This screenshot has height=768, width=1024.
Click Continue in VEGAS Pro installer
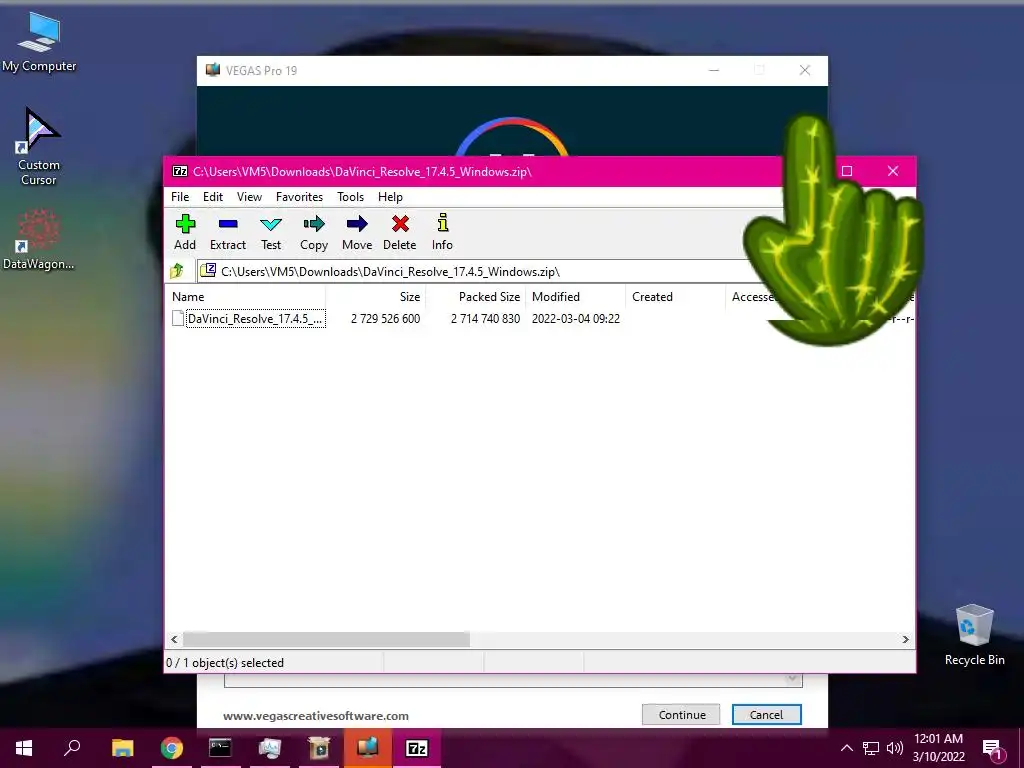(x=681, y=714)
